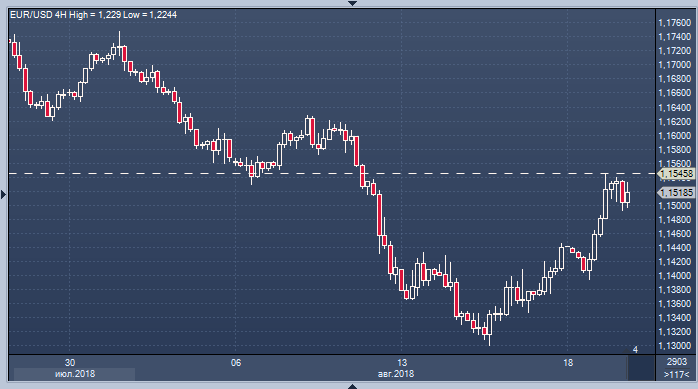Click the 1,14000 price axis label
The width and height of the screenshot is (698, 389).
pos(674,276)
